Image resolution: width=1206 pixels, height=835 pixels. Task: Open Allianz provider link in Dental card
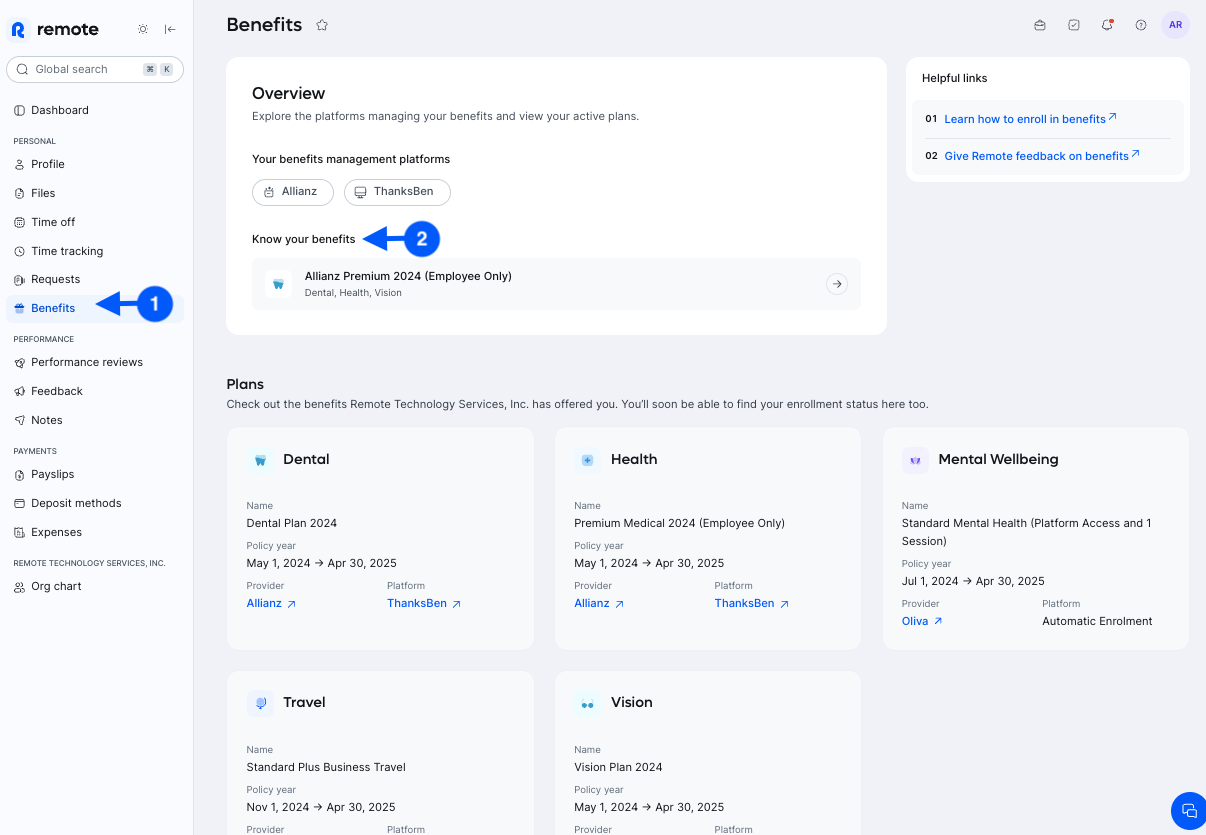(x=271, y=604)
